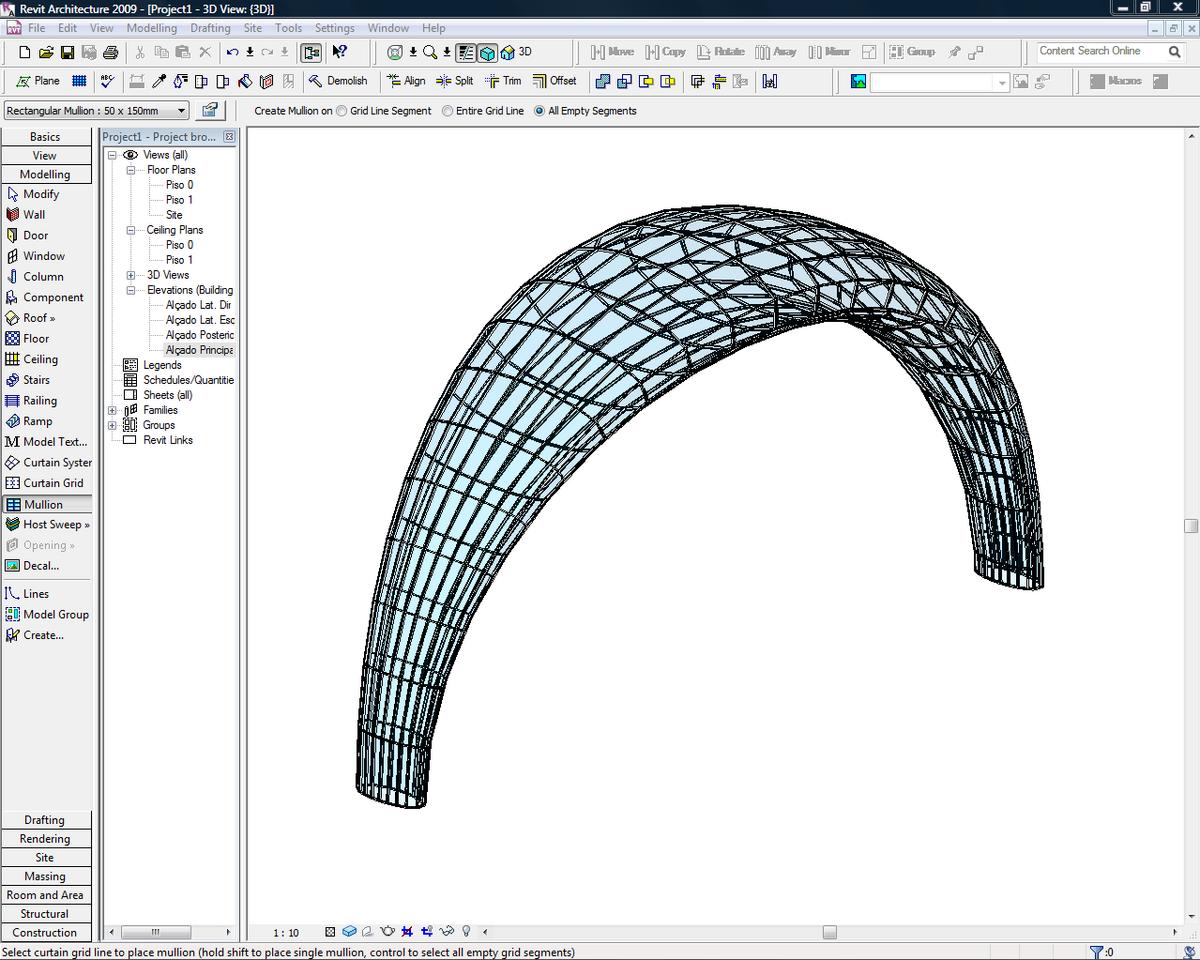Expand the Families node in project browser
1200x960 pixels.
tap(111, 410)
